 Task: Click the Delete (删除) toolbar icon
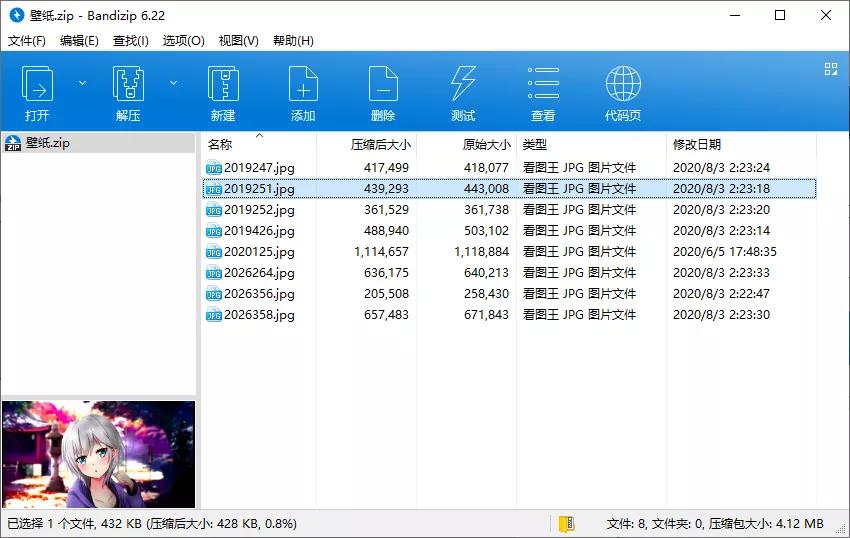[383, 84]
